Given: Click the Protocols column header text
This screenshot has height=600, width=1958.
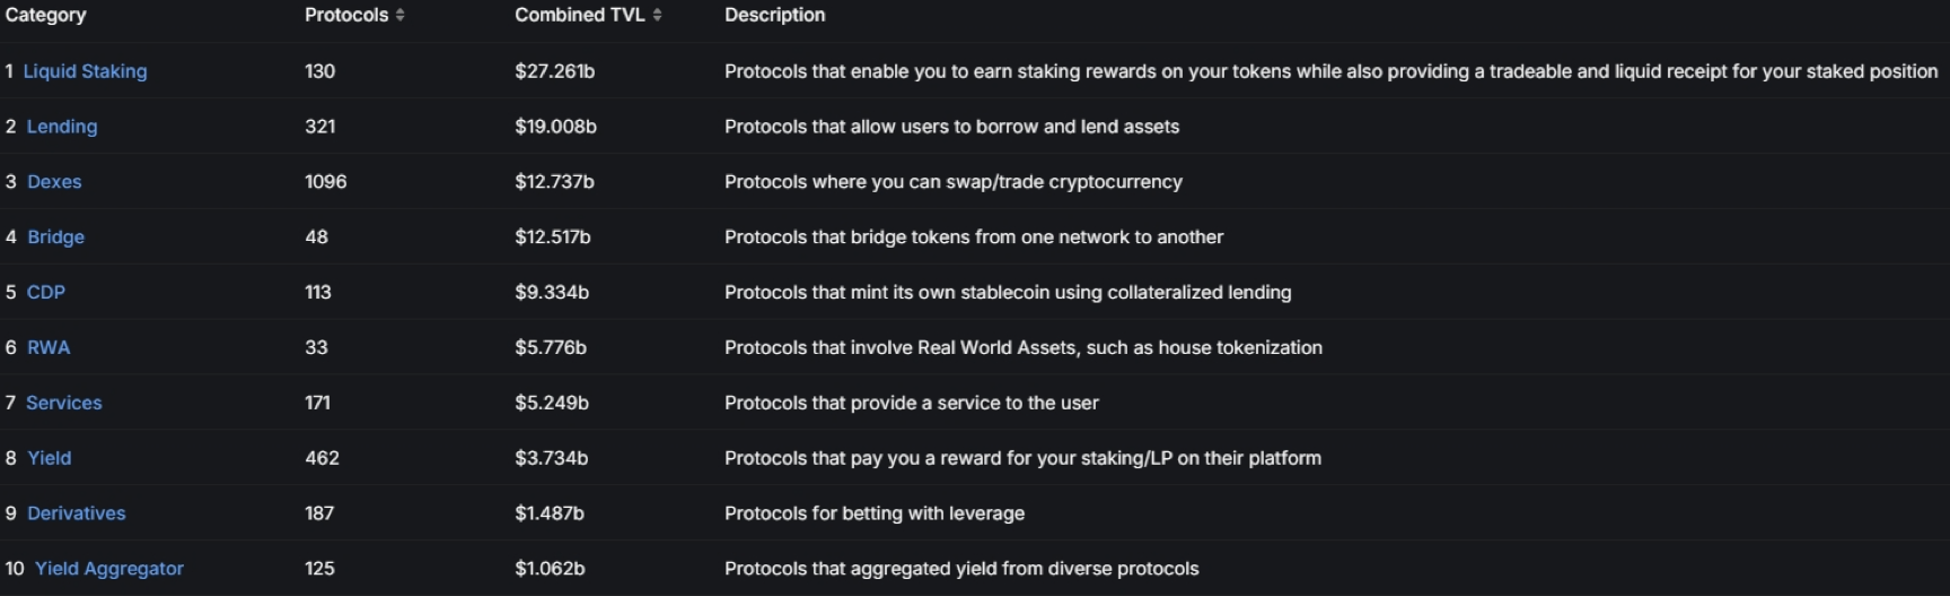Looking at the screenshot, I should [x=346, y=15].
